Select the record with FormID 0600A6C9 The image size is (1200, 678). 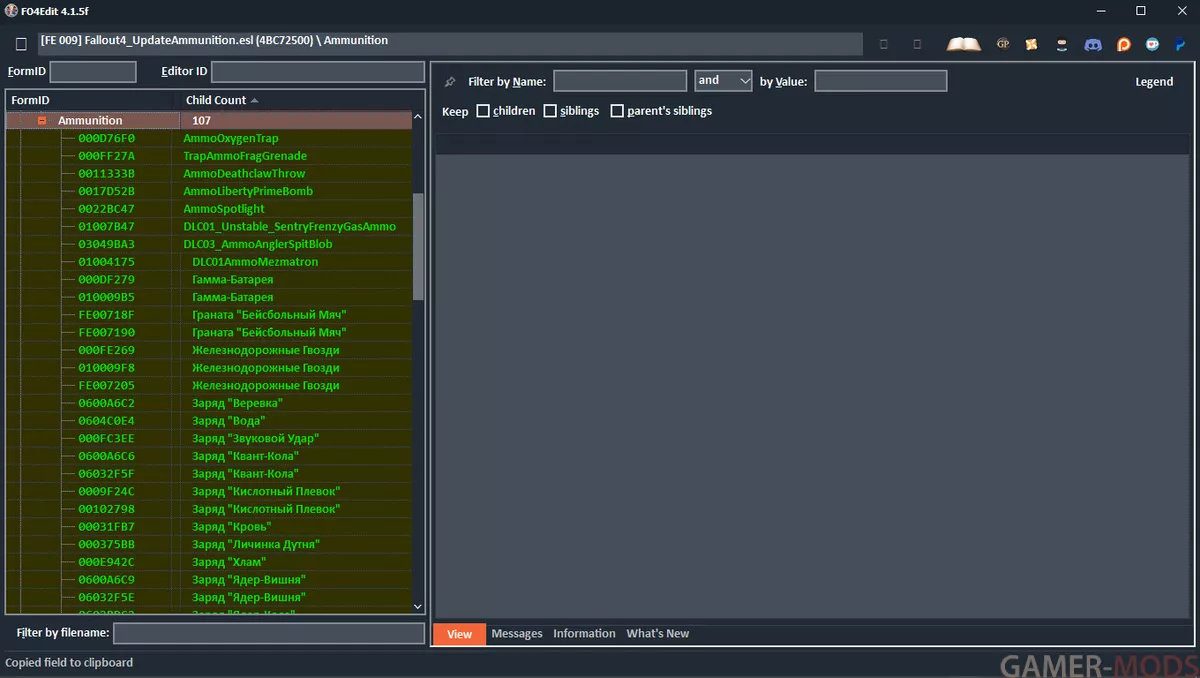209,580
